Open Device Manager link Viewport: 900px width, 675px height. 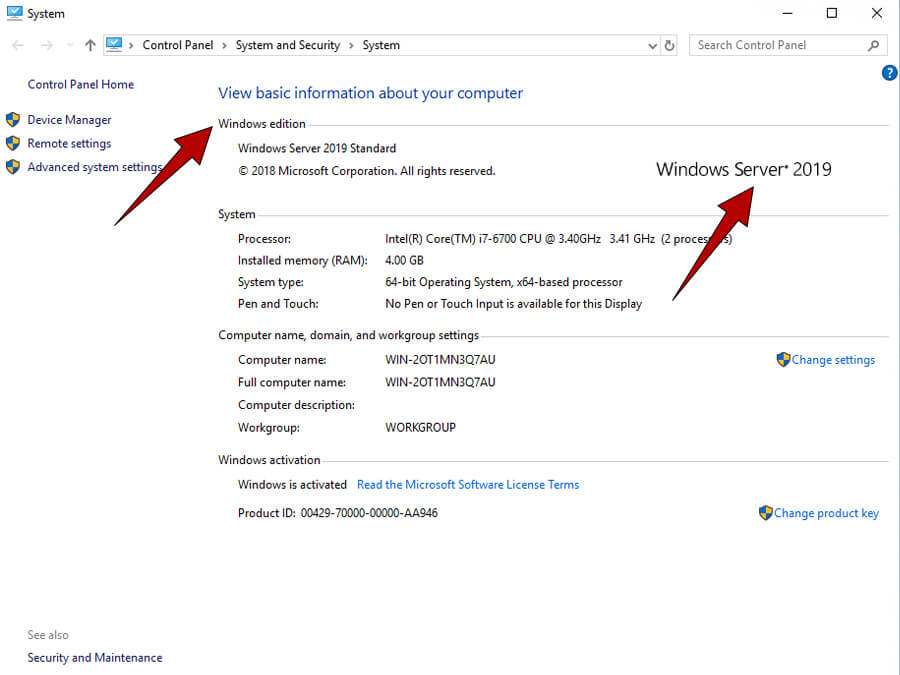tap(69, 120)
